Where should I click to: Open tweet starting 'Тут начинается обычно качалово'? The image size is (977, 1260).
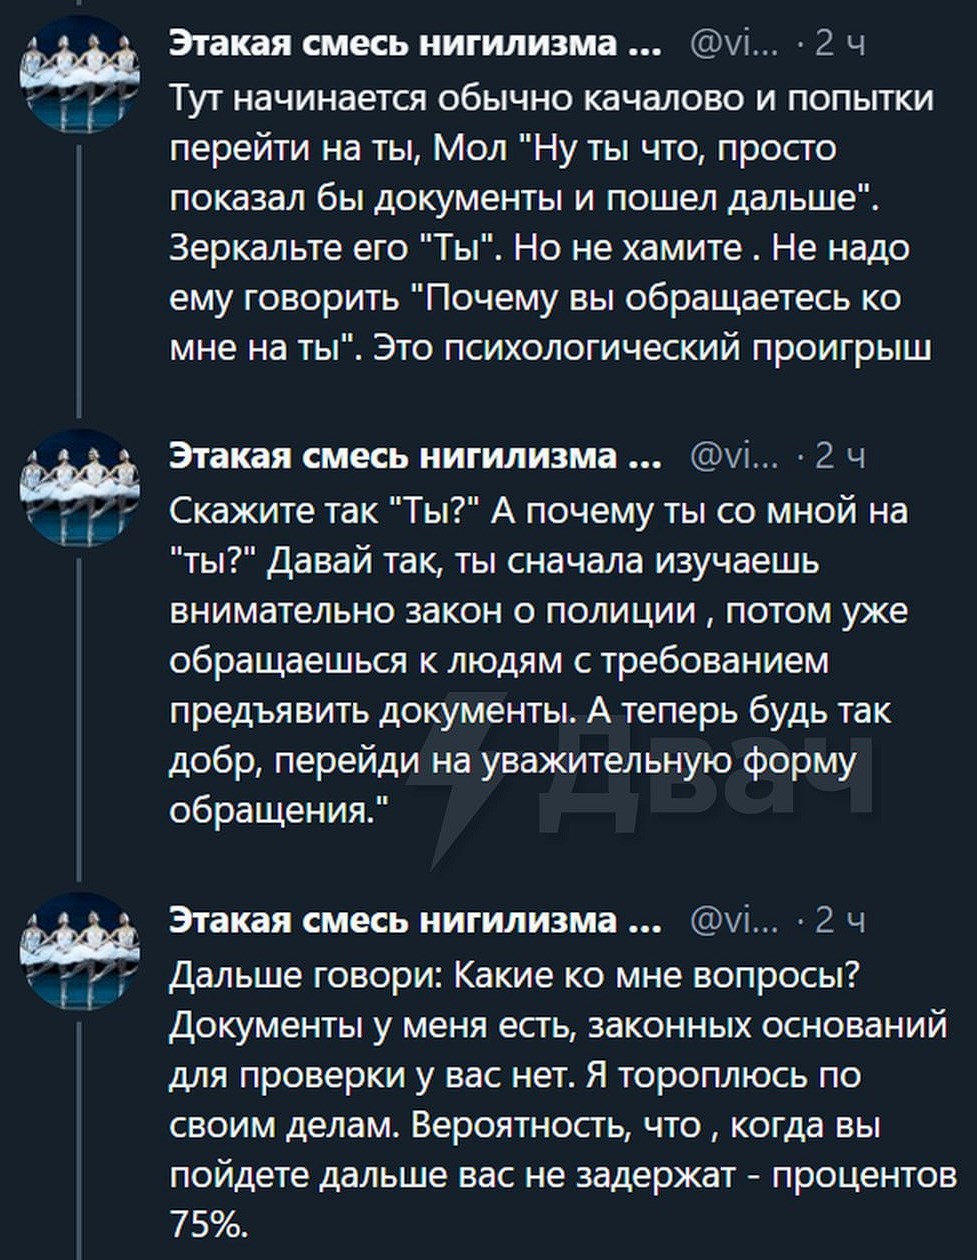point(550,223)
